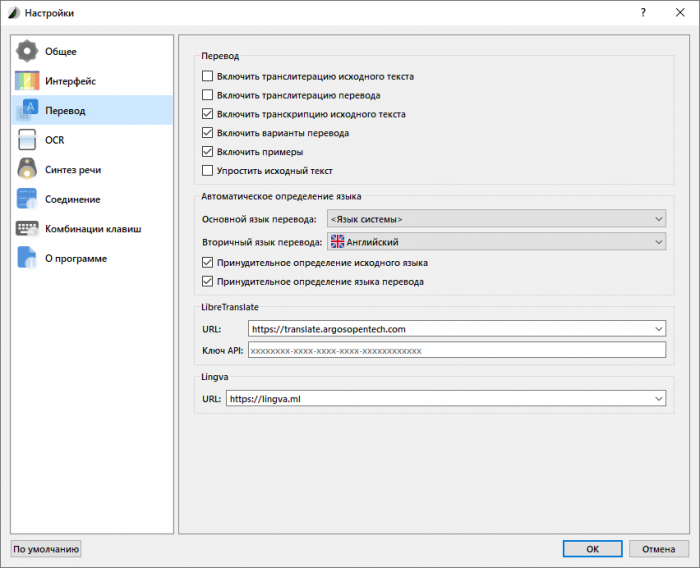Expand the Основной язык перевода dropdown
700x568 pixels.
coord(496,219)
